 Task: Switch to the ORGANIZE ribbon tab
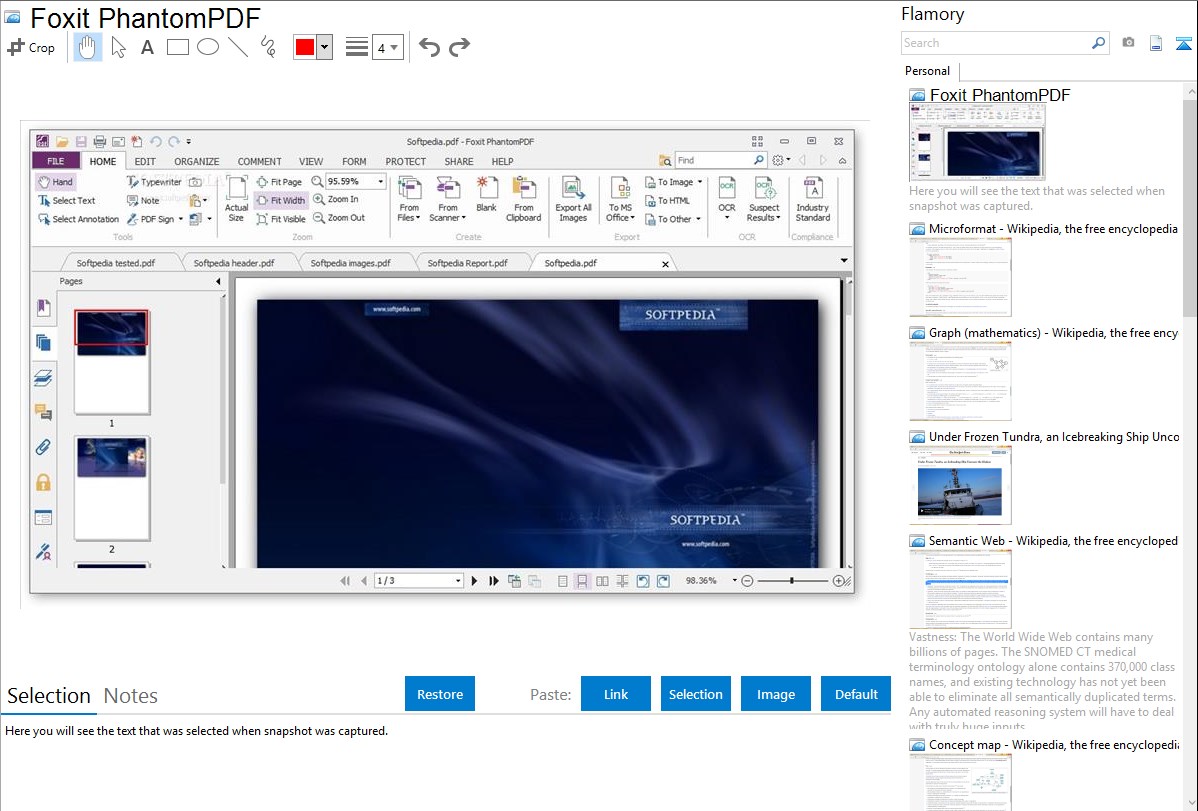[x=196, y=161]
